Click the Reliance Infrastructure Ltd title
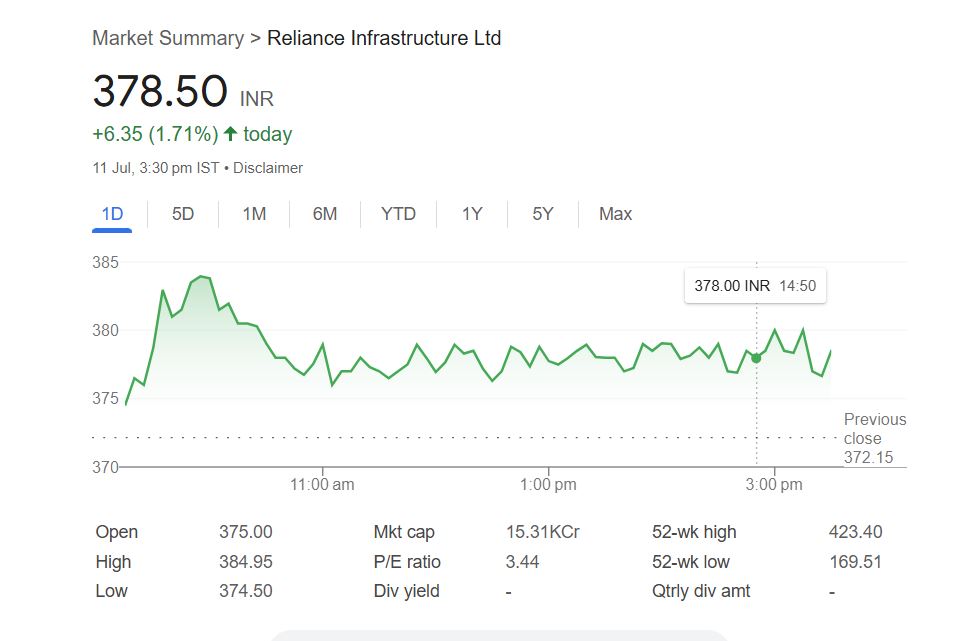 coord(384,38)
